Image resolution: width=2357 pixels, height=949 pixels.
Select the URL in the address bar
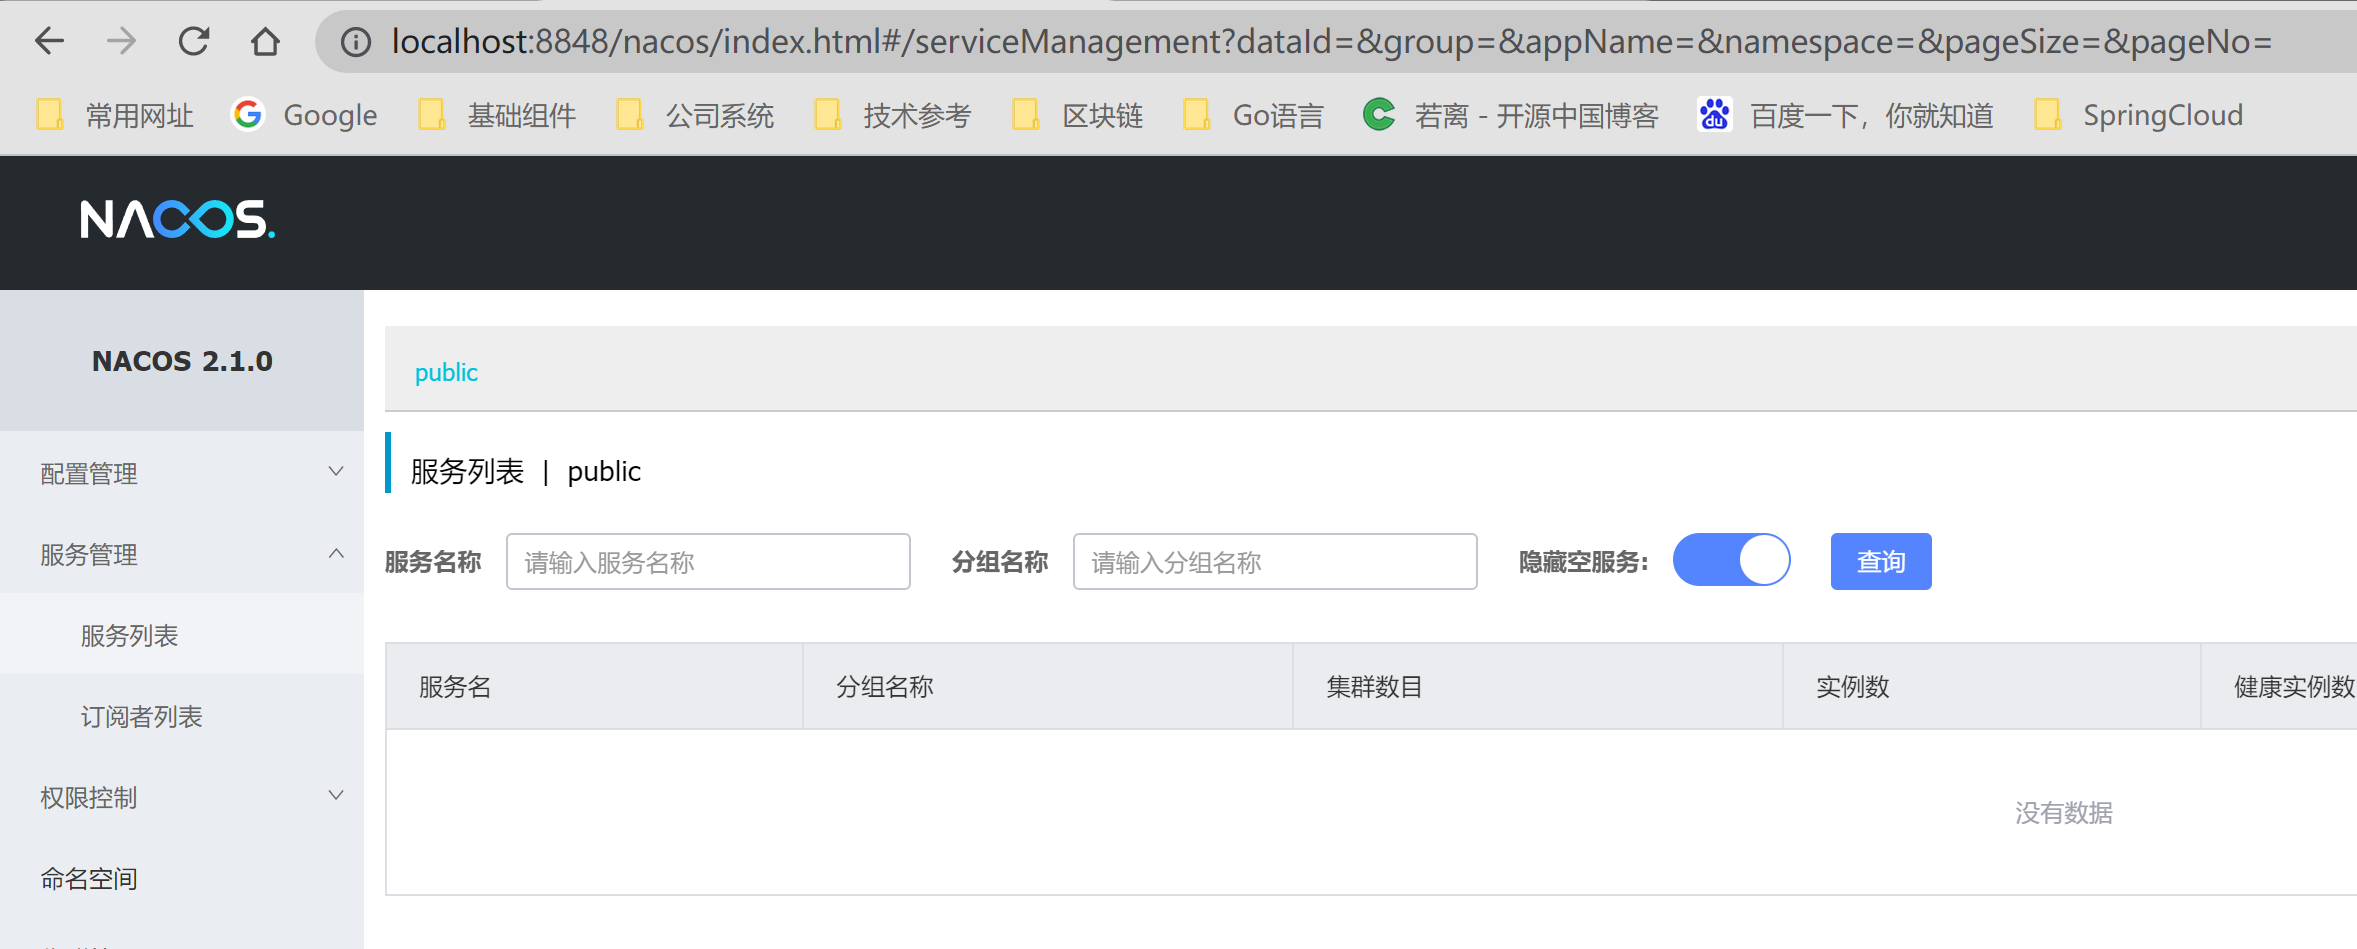click(1331, 41)
